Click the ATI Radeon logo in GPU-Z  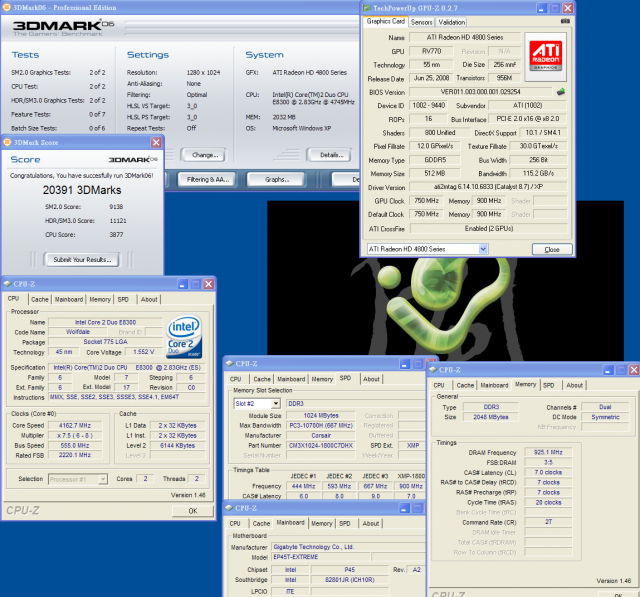tap(545, 57)
